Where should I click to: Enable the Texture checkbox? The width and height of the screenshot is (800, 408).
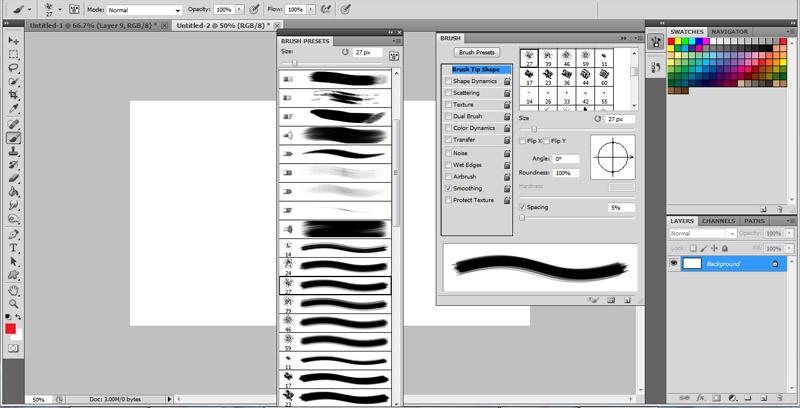point(448,105)
